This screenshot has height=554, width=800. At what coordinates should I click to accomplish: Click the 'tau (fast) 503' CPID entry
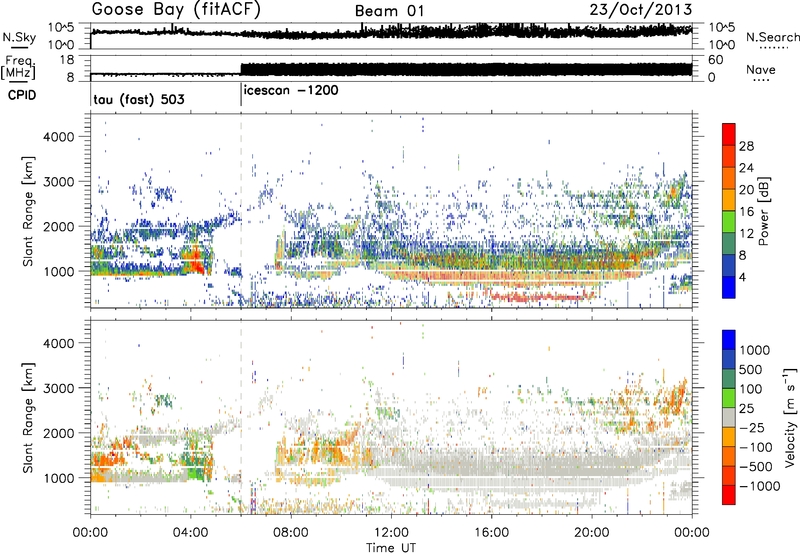tap(139, 99)
